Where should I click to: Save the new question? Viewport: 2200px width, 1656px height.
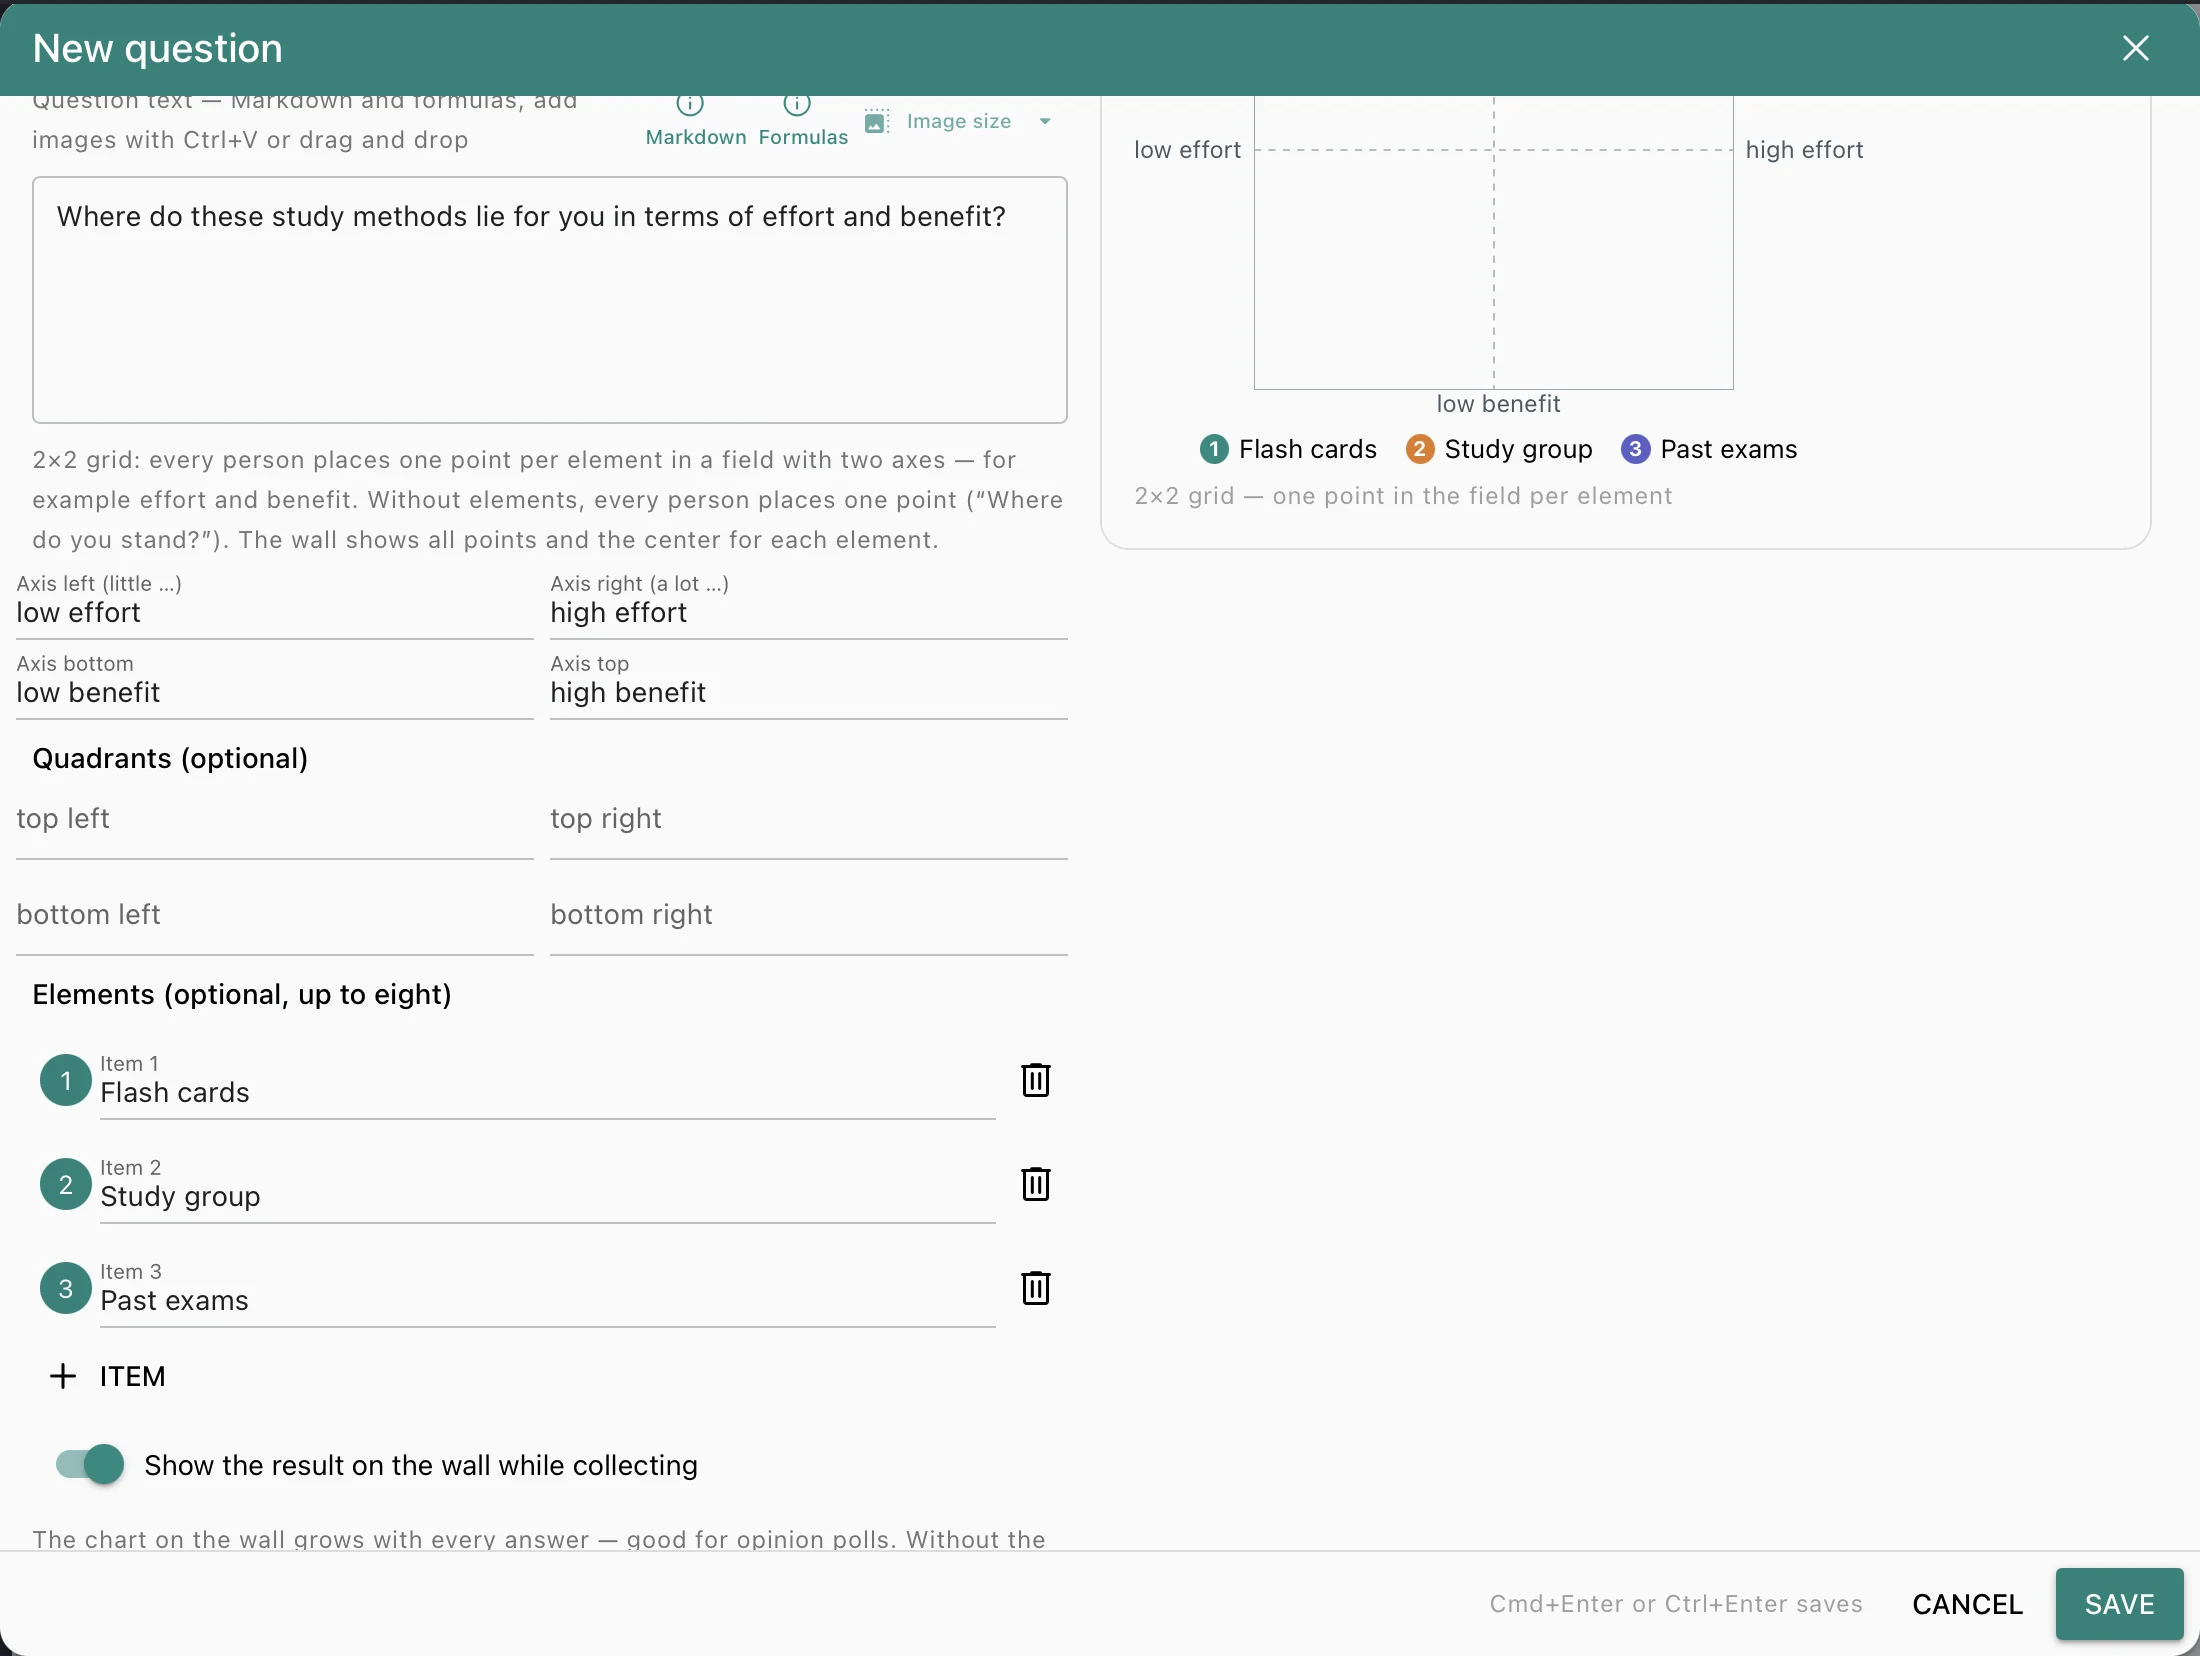(2119, 1604)
